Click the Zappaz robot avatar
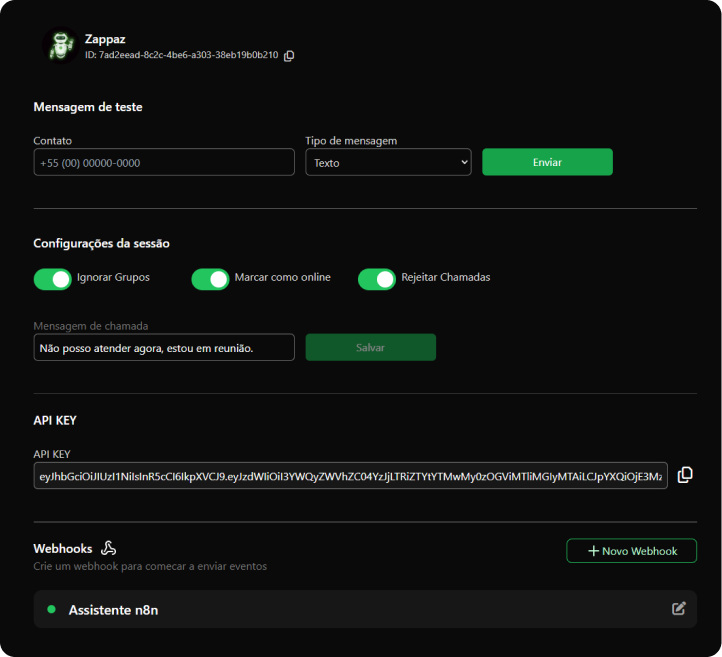722x657 pixels. click(60, 46)
